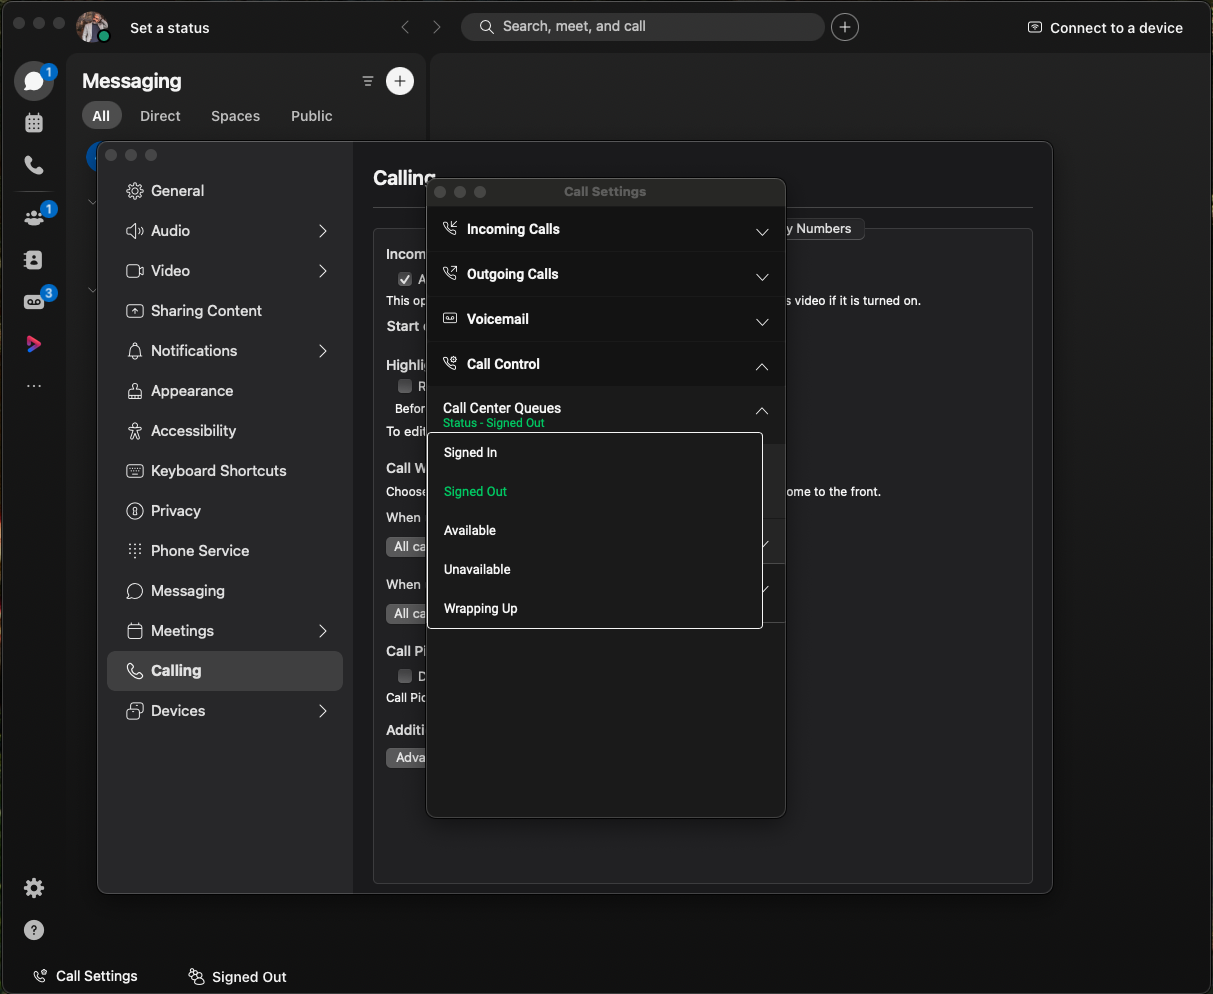Image resolution: width=1213 pixels, height=994 pixels.
Task: Open Voicemail icon showing 3 notifications
Action: (x=33, y=300)
